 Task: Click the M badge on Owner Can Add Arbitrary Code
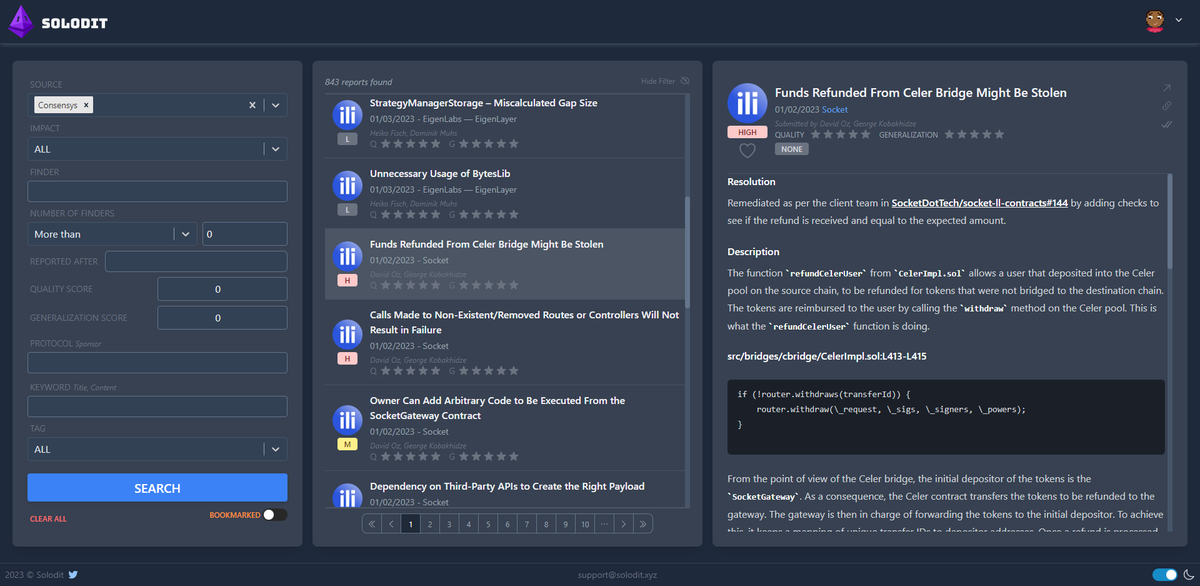(348, 443)
